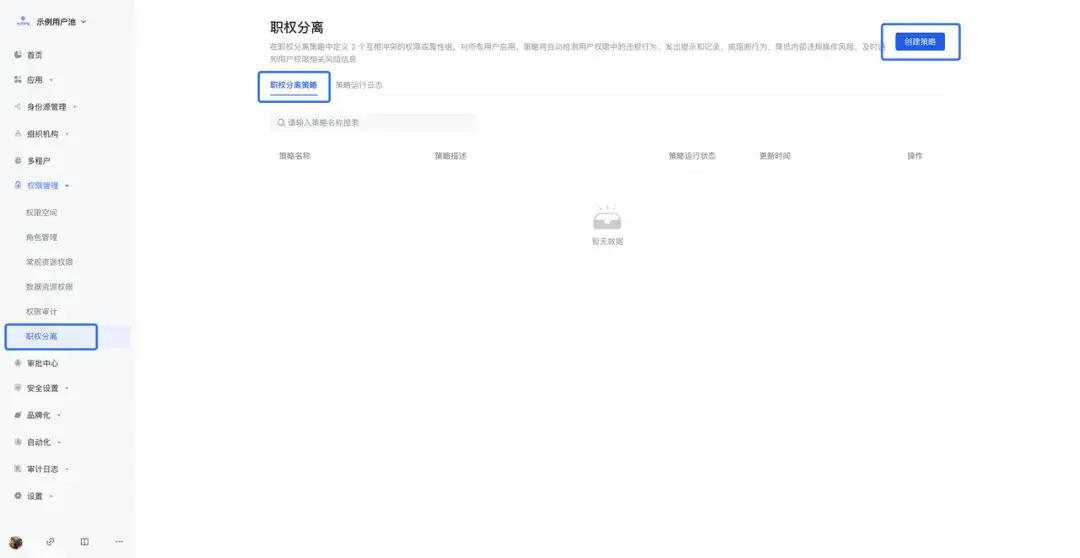Screen dimensions: 1080x558
Task: Click the 审计日志 icon
Action: tap(18, 468)
